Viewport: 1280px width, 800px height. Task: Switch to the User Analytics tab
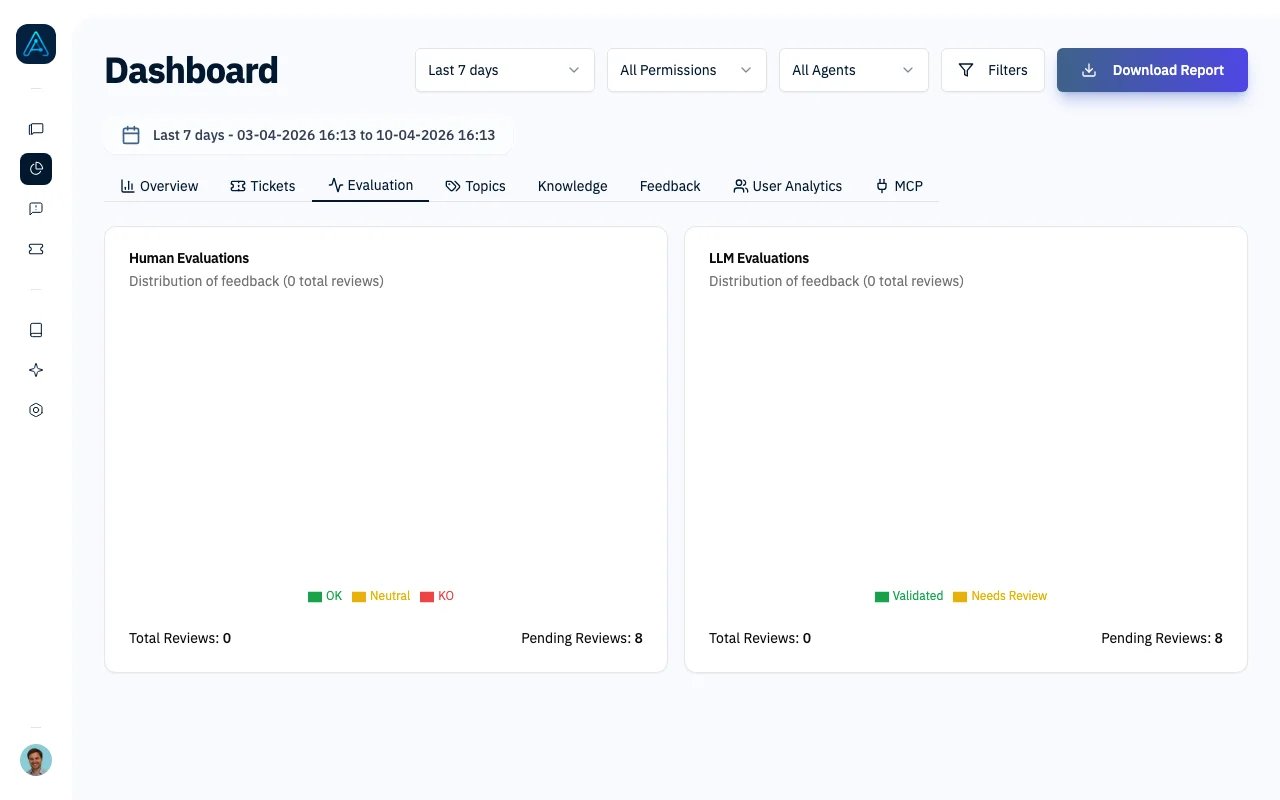pyautogui.click(x=788, y=186)
